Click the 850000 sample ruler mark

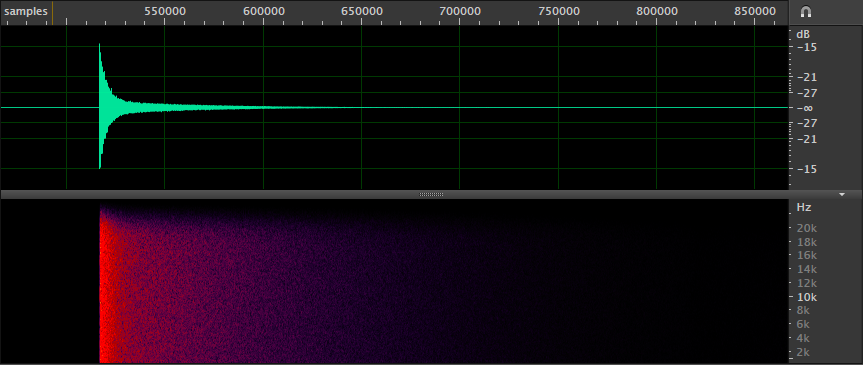755,11
